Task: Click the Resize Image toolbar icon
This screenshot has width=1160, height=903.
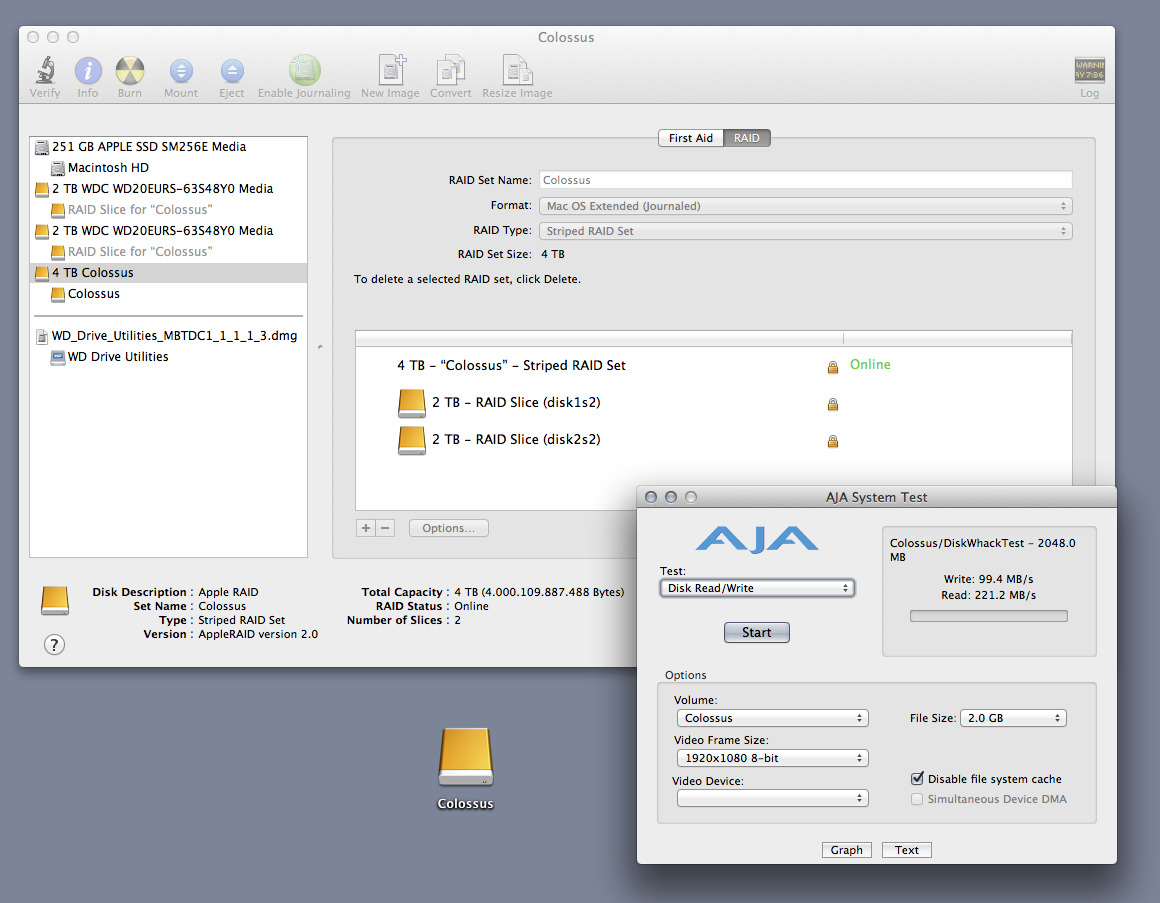Action: click(517, 70)
